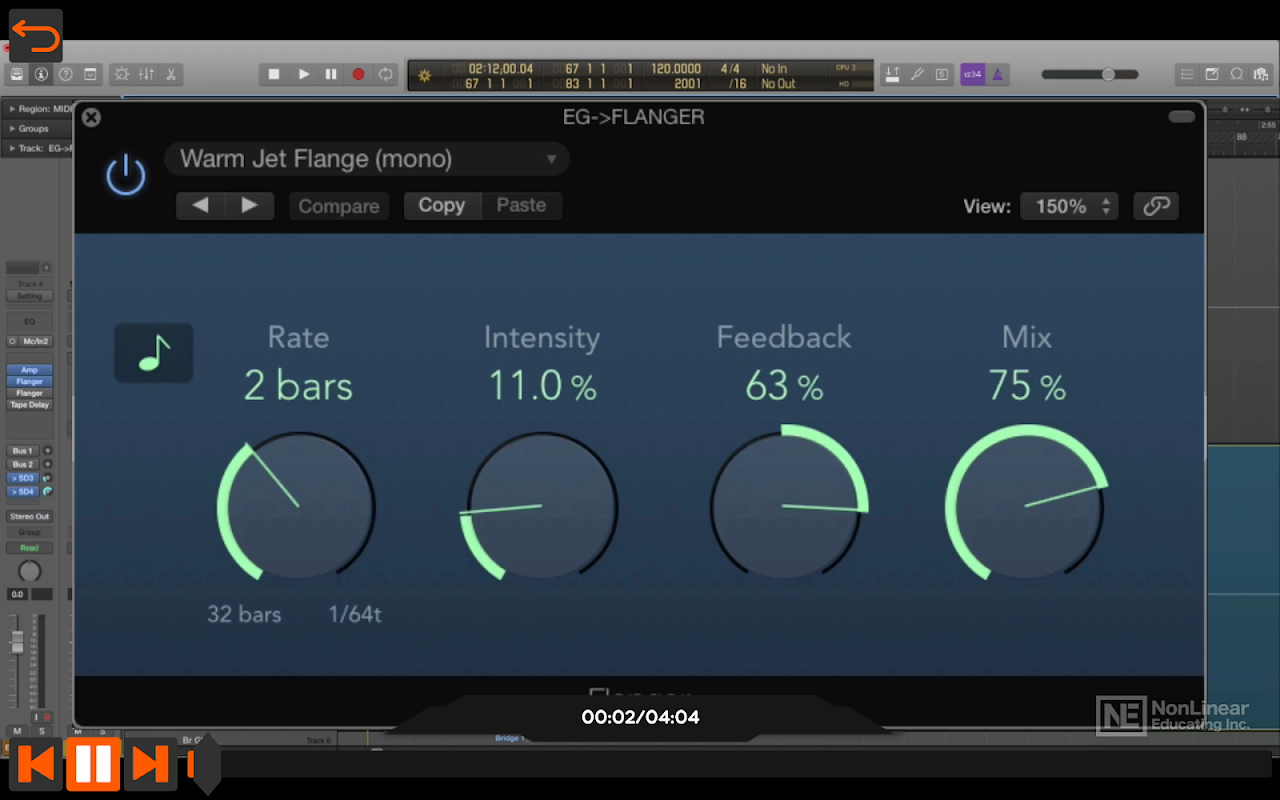Open the Amp insert slot
The width and height of the screenshot is (1280, 800).
(29, 370)
